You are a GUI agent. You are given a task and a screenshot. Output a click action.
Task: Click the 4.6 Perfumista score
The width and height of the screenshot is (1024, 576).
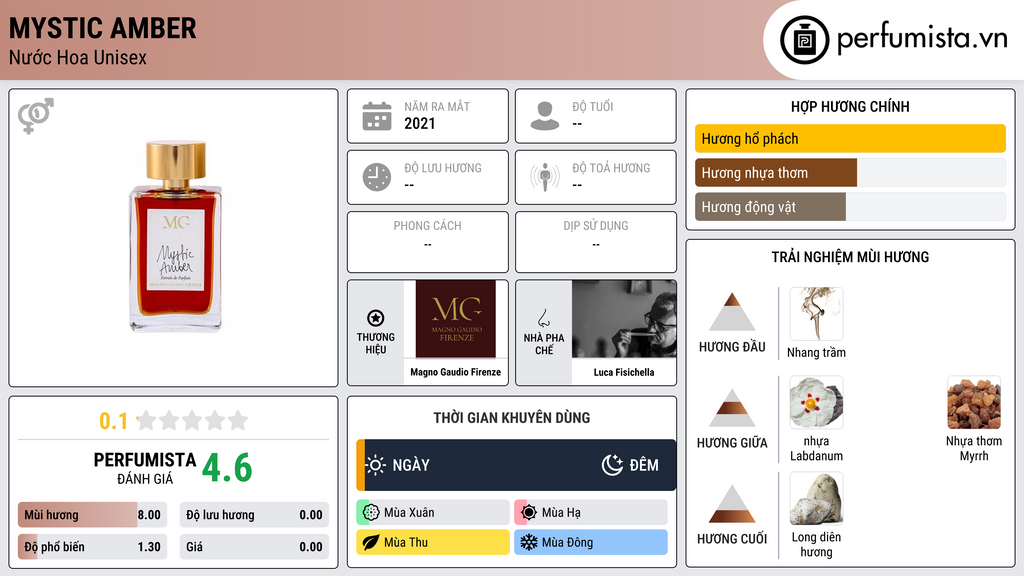(x=227, y=468)
